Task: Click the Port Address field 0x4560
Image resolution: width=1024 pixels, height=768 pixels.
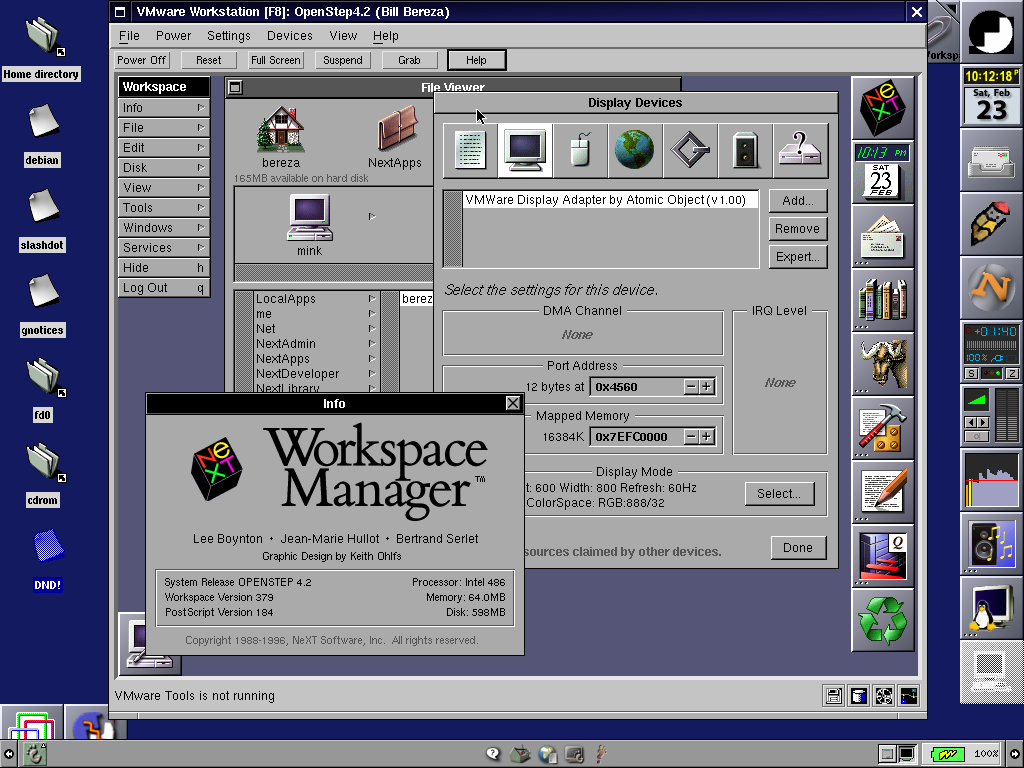Action: pyautogui.click(x=636, y=387)
